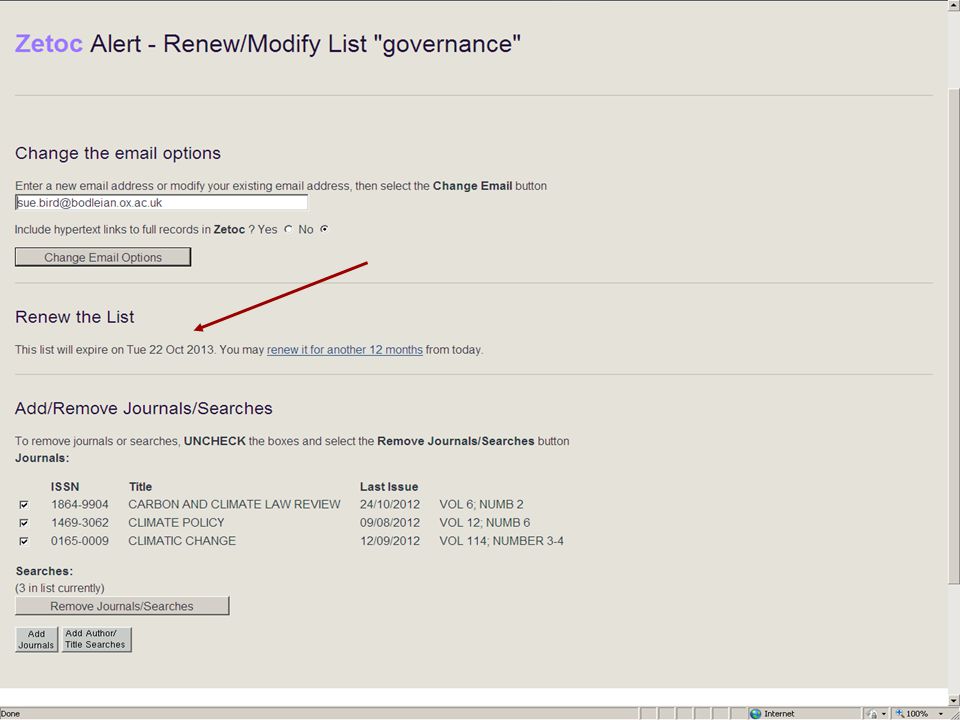The width and height of the screenshot is (960, 720).
Task: Open renew it for another 12 months link
Action: (x=345, y=350)
